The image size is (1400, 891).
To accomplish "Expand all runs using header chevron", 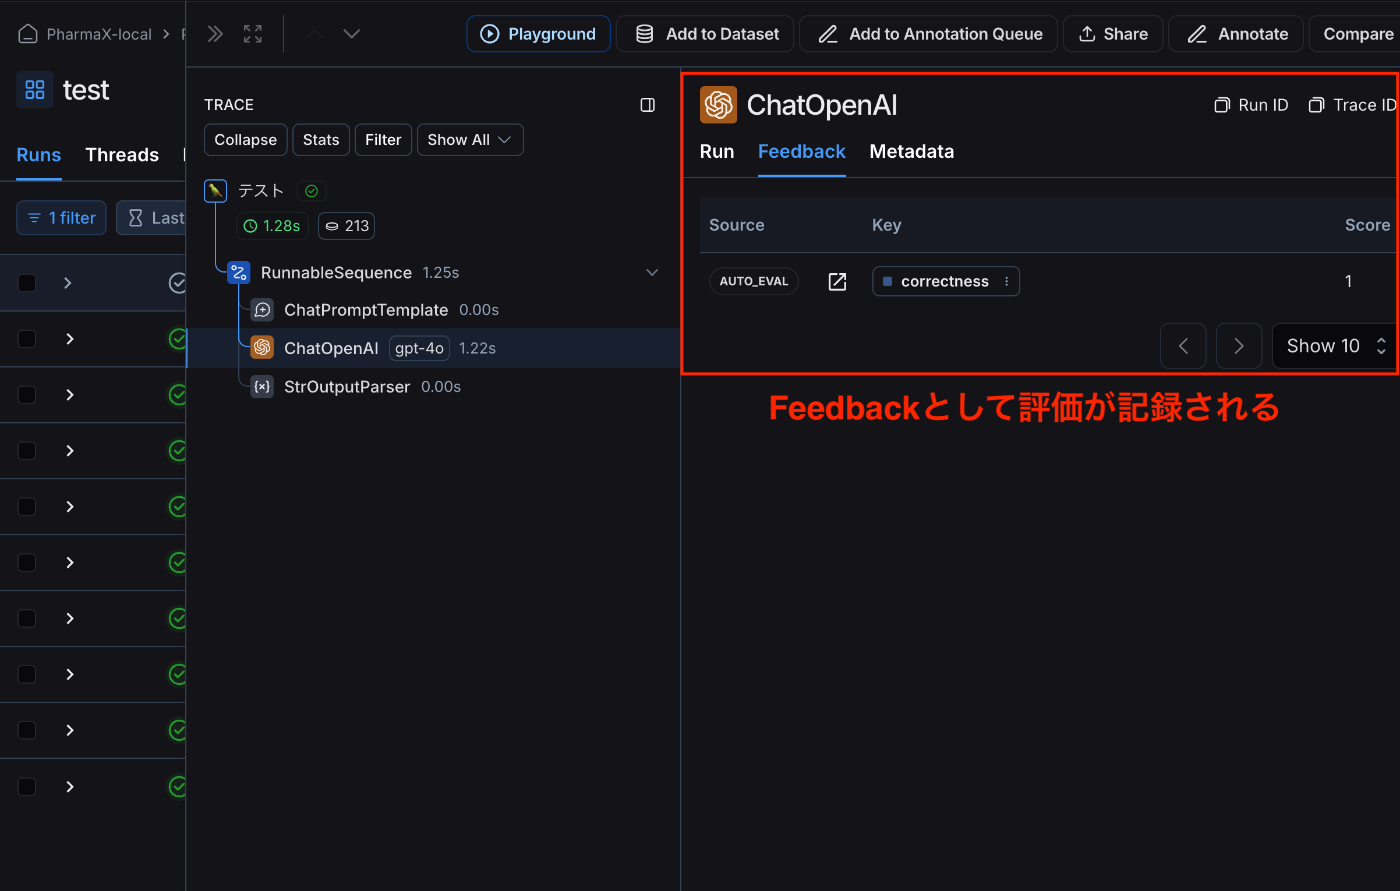I will click(67, 283).
